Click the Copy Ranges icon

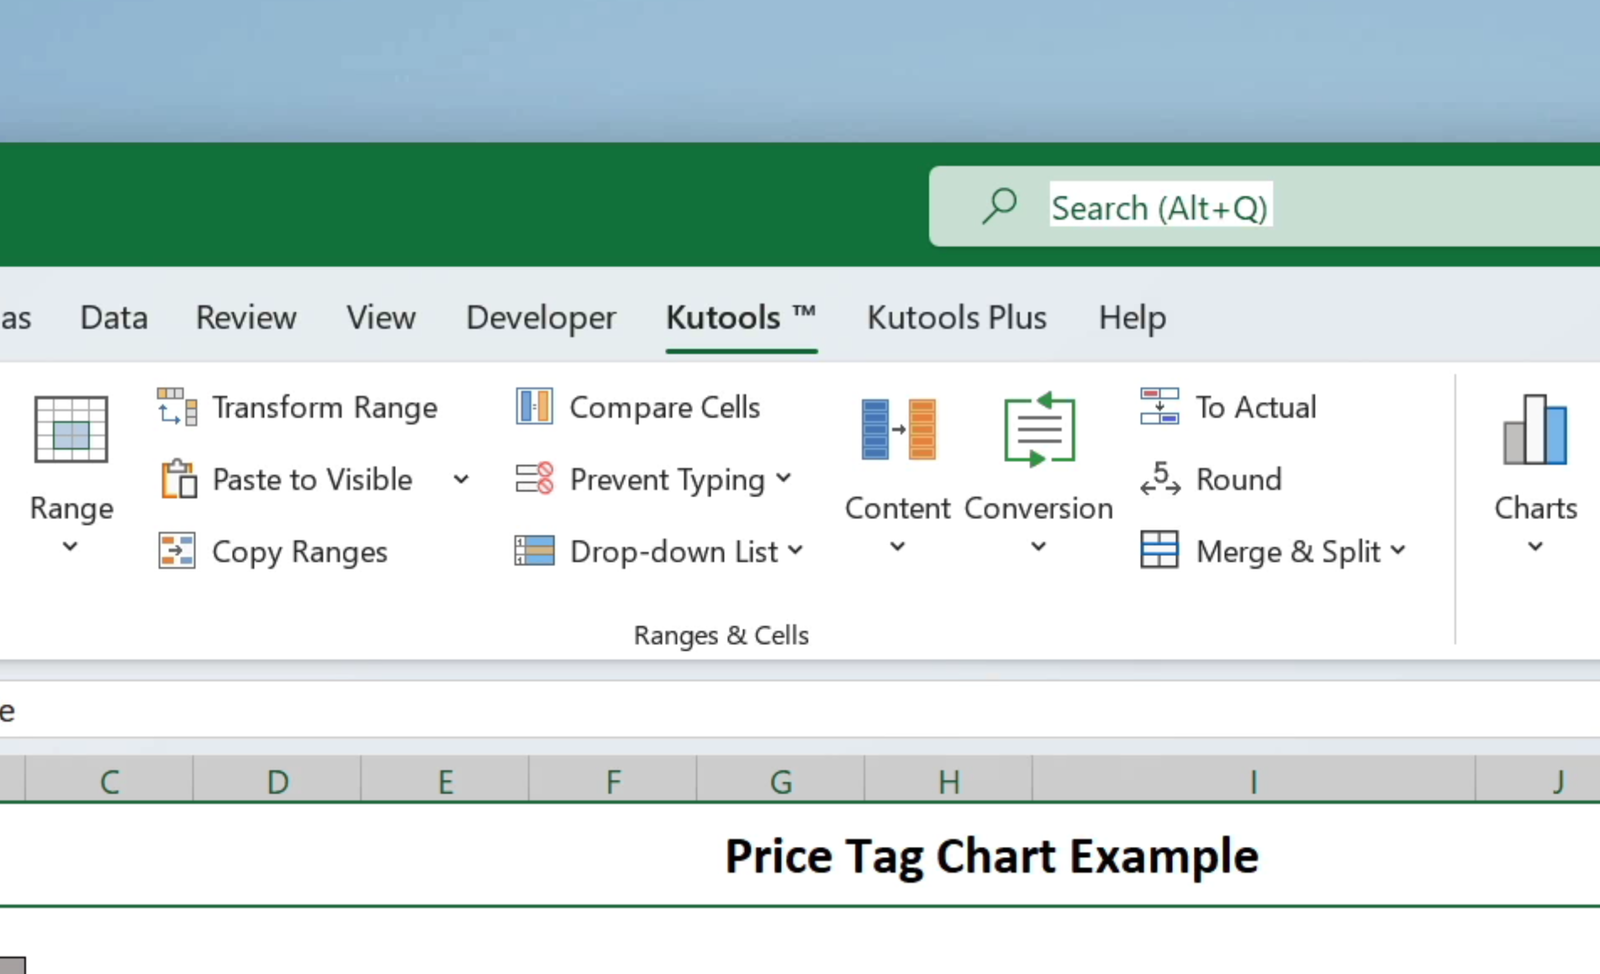(x=177, y=551)
